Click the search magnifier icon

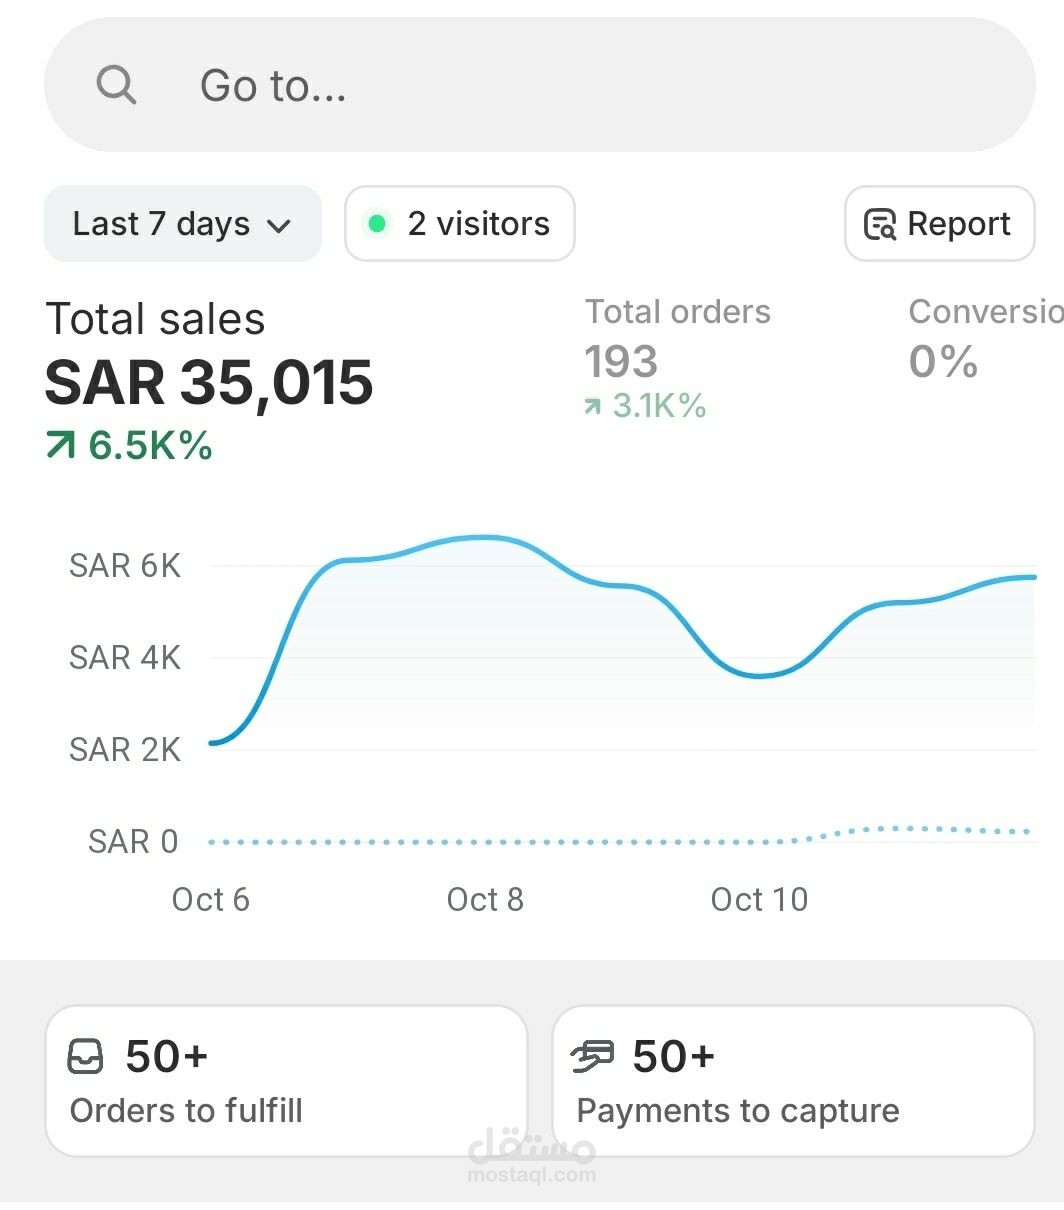(x=116, y=85)
